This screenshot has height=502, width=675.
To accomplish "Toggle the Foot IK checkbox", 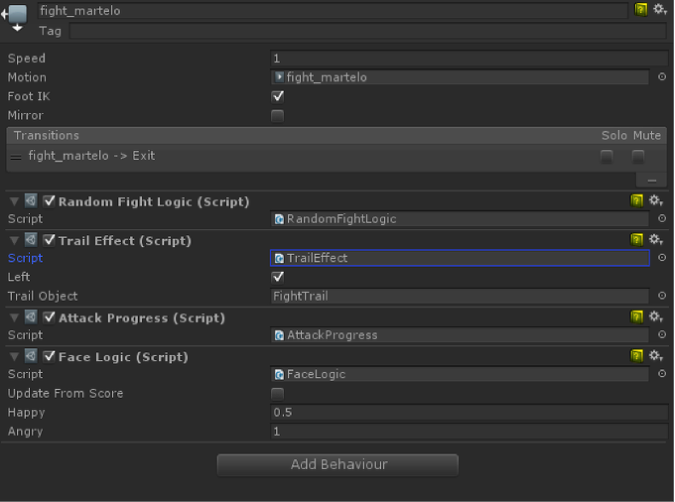I will [x=278, y=96].
